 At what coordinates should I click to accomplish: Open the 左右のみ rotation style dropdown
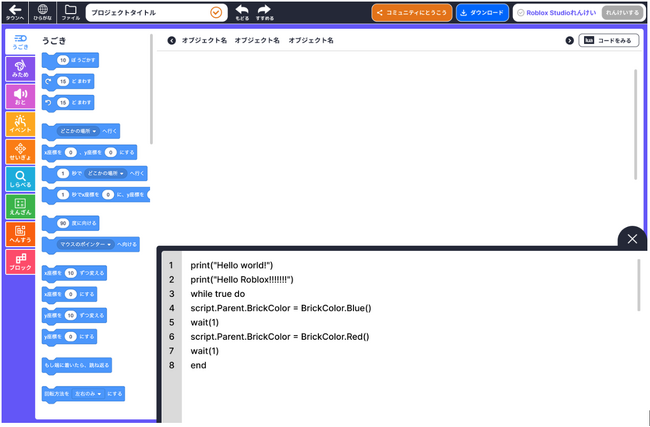tap(88, 393)
